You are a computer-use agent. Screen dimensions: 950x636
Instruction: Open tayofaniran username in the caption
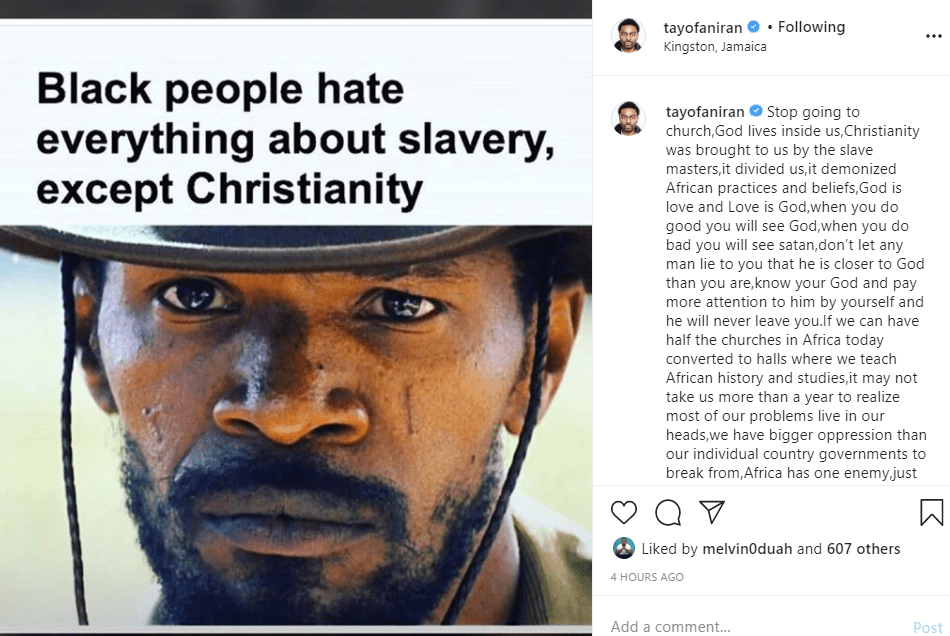pyautogui.click(x=705, y=111)
